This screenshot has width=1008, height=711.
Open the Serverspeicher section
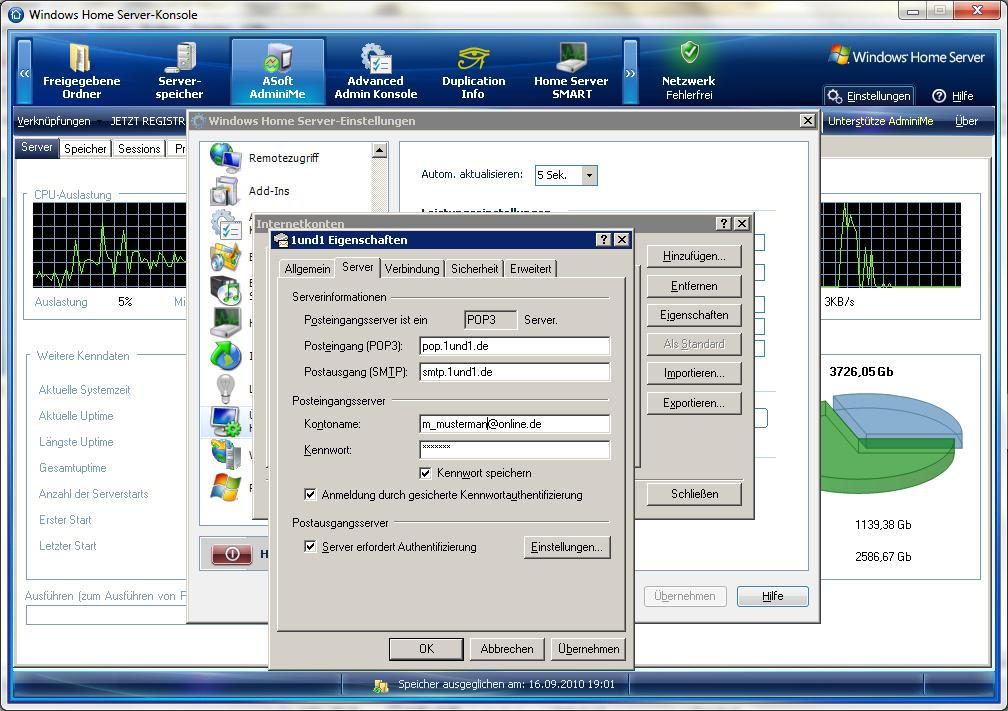pyautogui.click(x=179, y=71)
